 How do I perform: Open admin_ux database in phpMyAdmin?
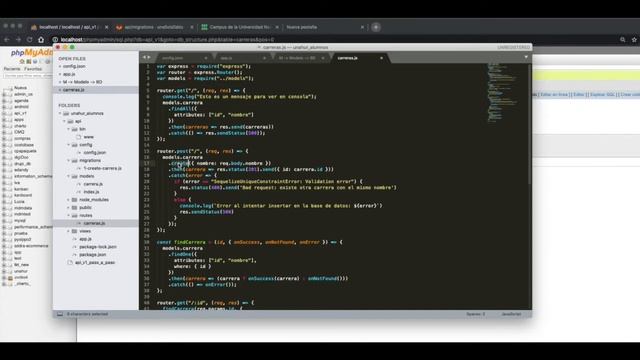click(x=23, y=94)
